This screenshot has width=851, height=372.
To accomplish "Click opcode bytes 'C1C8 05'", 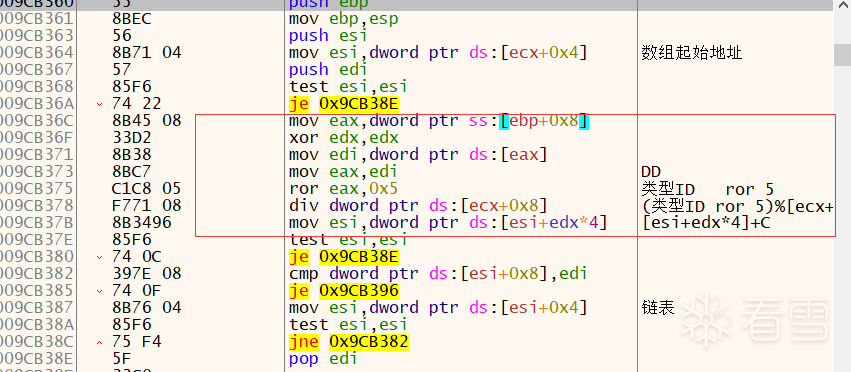I will point(147,188).
